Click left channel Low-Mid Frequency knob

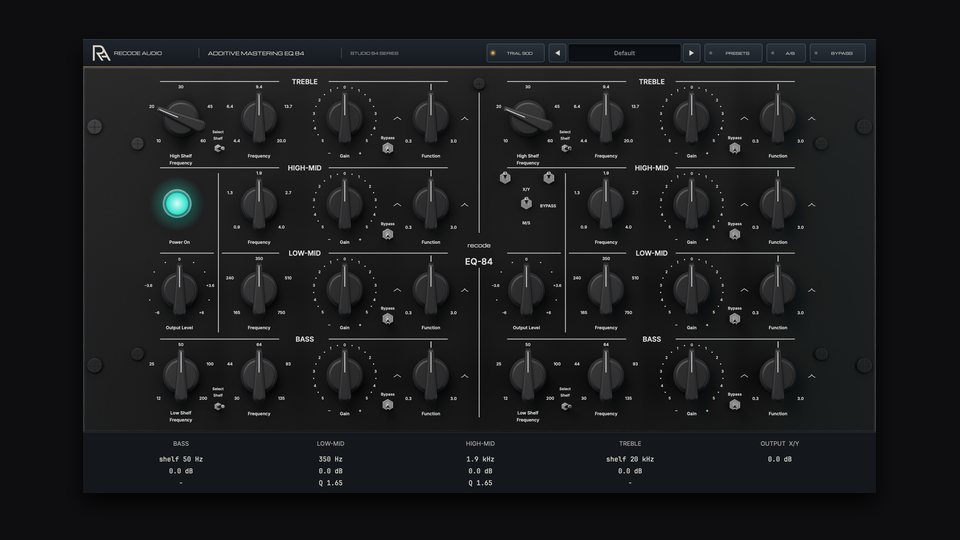pyautogui.click(x=259, y=289)
